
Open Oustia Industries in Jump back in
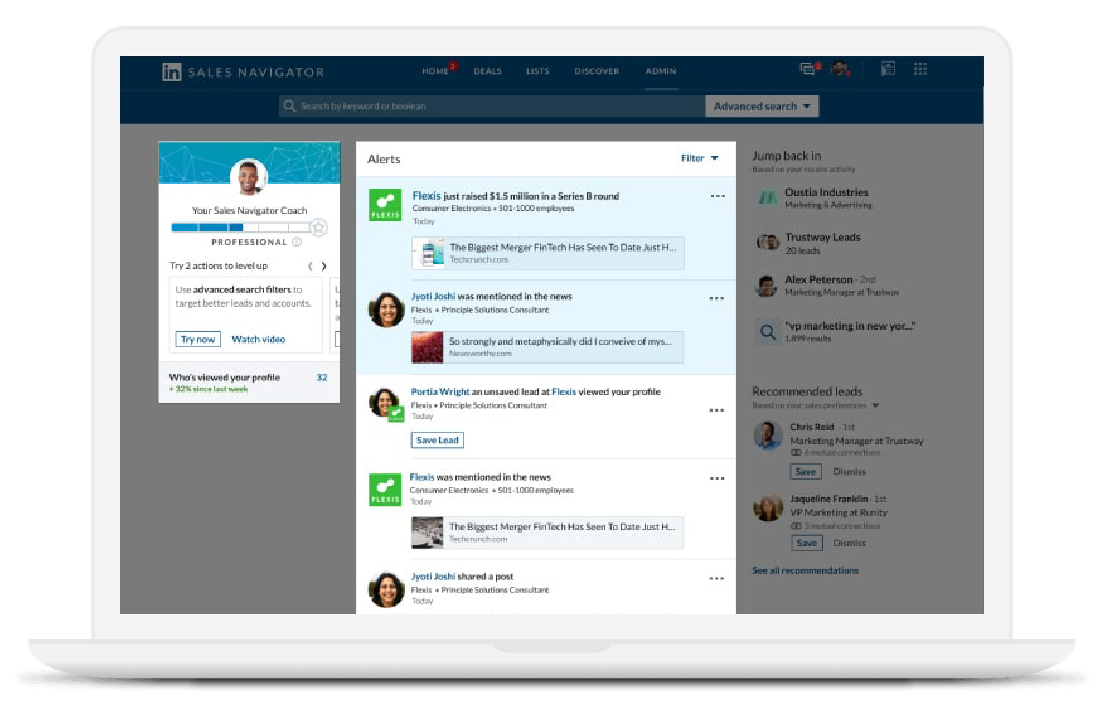click(827, 192)
